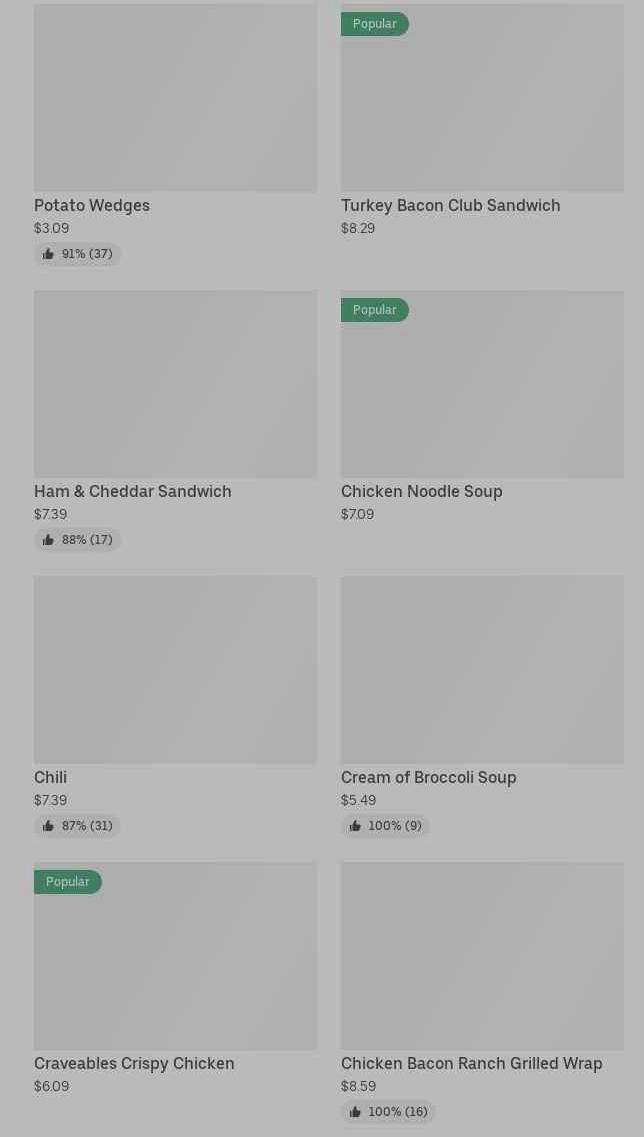Click the Turkey Bacon Club Sandwich title
644x1137 pixels.
(x=450, y=205)
